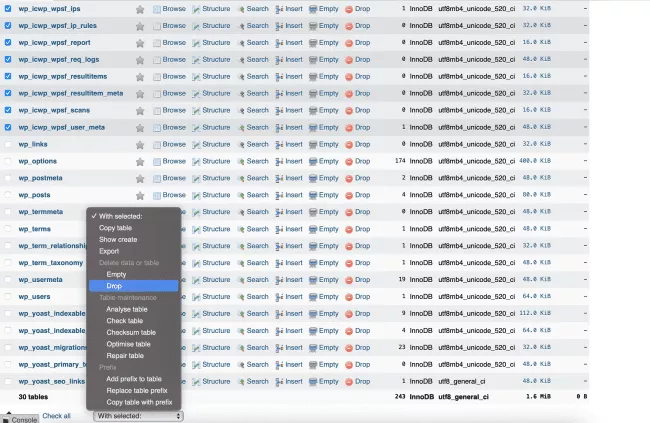Check the wp_links table checkbox

point(9,144)
